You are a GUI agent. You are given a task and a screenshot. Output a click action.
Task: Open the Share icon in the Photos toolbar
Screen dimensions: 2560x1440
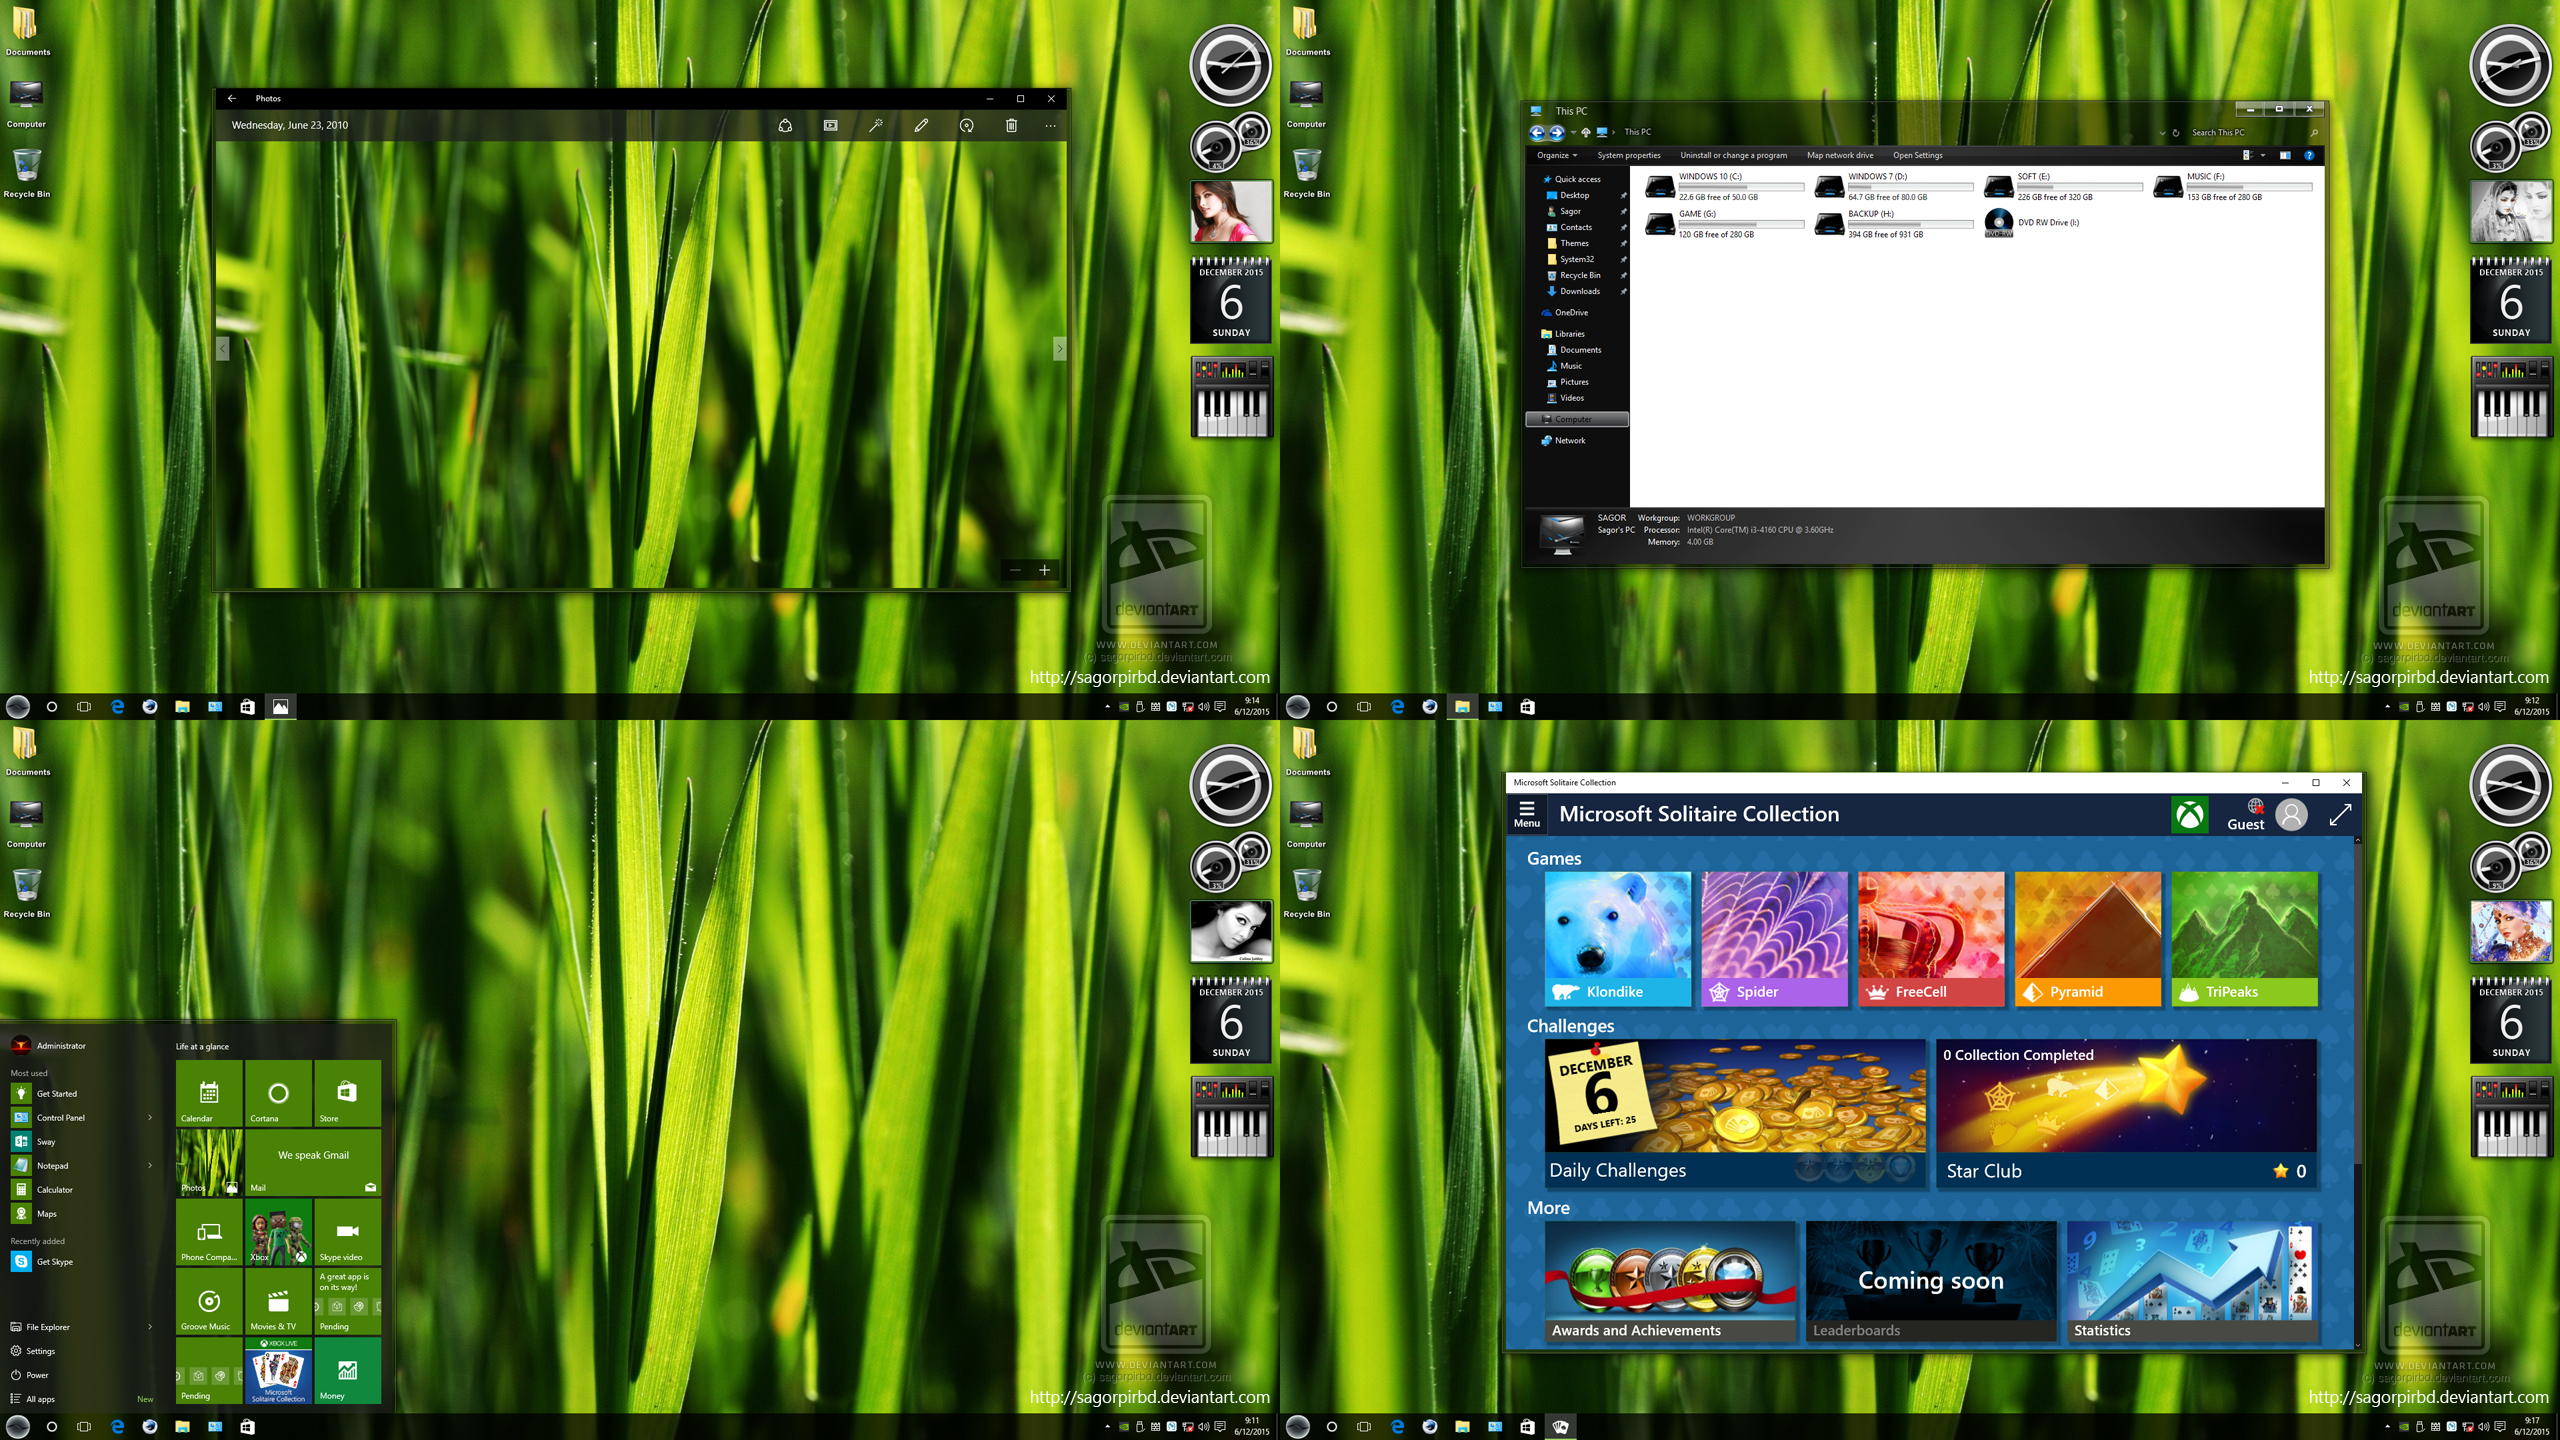tap(785, 125)
